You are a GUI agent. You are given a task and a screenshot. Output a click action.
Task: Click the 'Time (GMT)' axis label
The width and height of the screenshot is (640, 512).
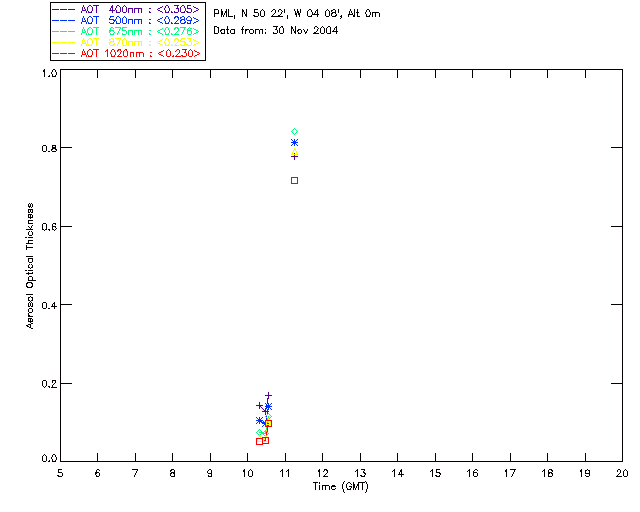click(340, 487)
